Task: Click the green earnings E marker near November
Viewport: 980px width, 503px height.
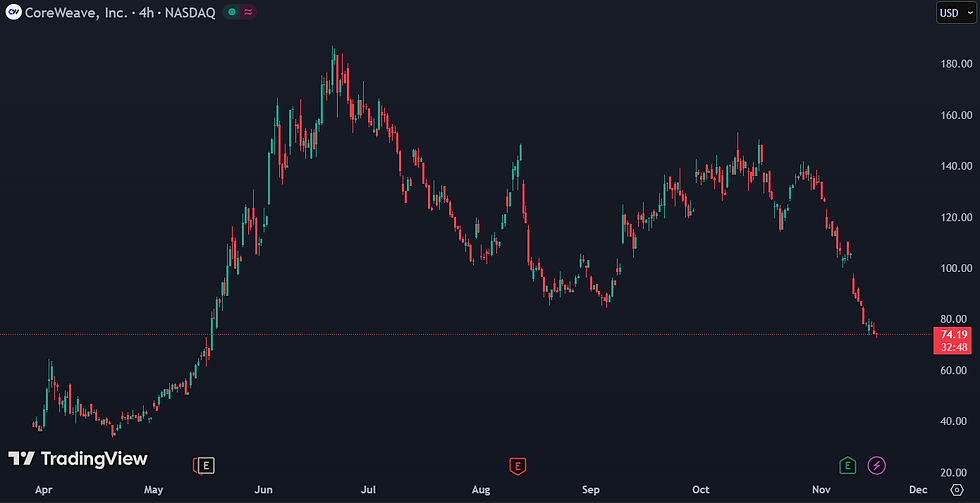Action: click(x=848, y=465)
